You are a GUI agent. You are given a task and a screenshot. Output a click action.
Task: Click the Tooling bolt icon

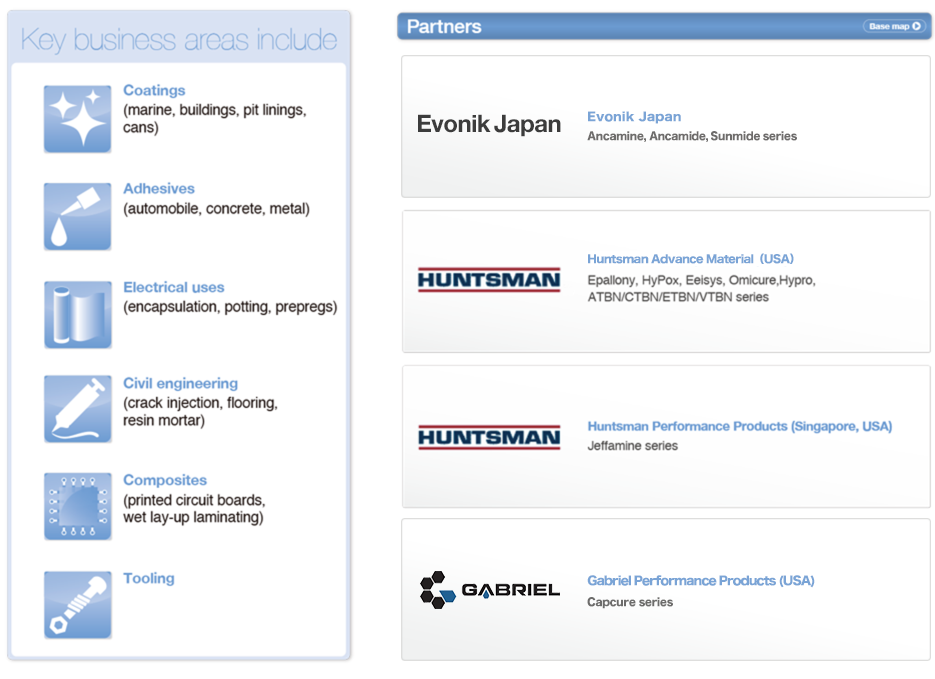coord(78,605)
